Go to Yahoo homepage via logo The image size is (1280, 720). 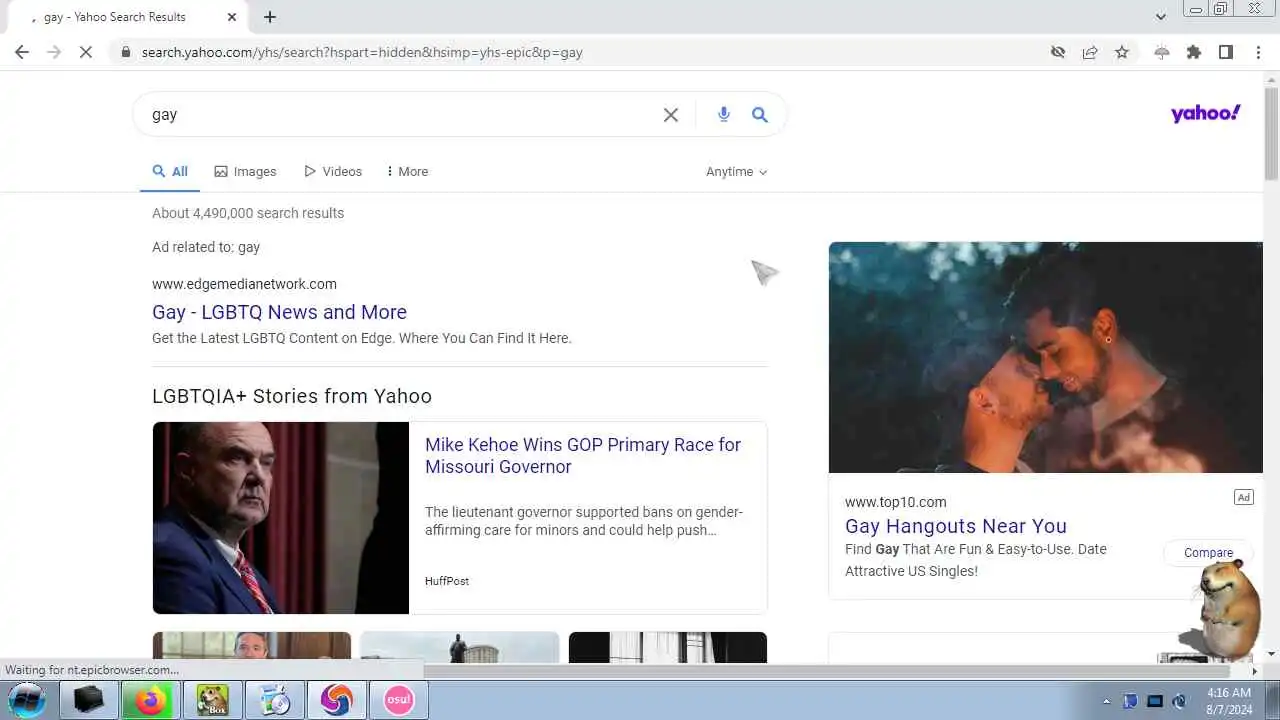click(1206, 113)
